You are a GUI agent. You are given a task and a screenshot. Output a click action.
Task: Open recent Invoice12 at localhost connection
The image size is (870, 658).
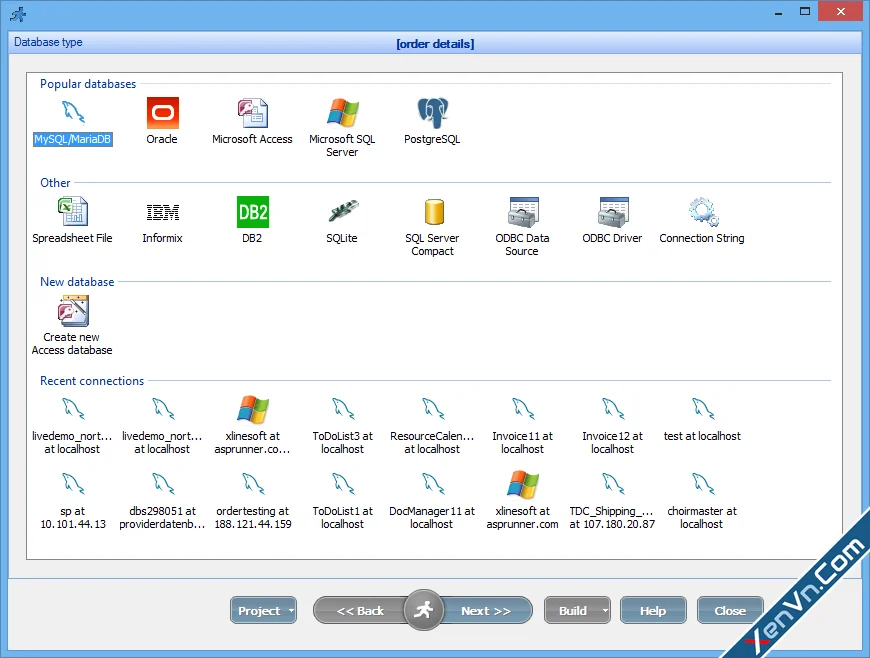pos(612,423)
